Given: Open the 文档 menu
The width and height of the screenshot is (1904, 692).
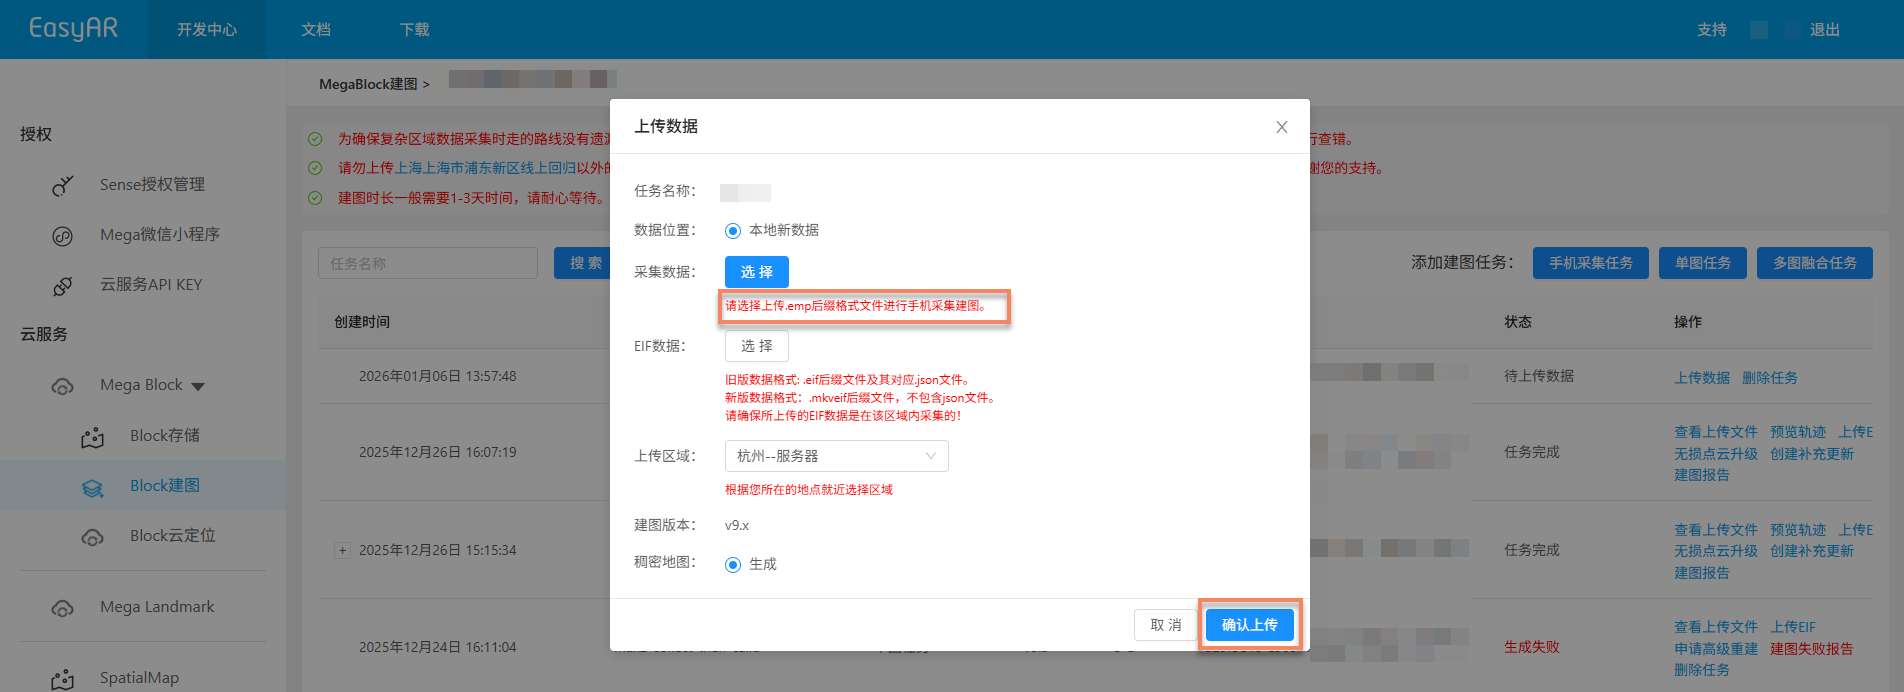Looking at the screenshot, I should [316, 29].
